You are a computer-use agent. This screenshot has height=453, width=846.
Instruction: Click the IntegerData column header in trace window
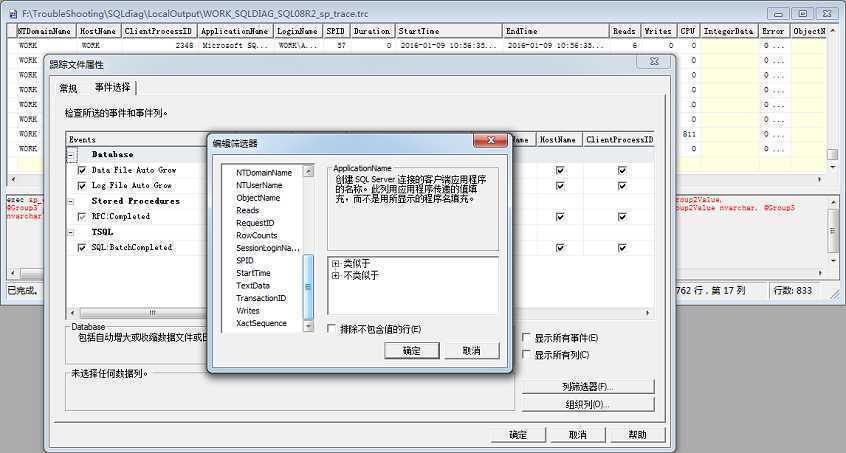(729, 31)
